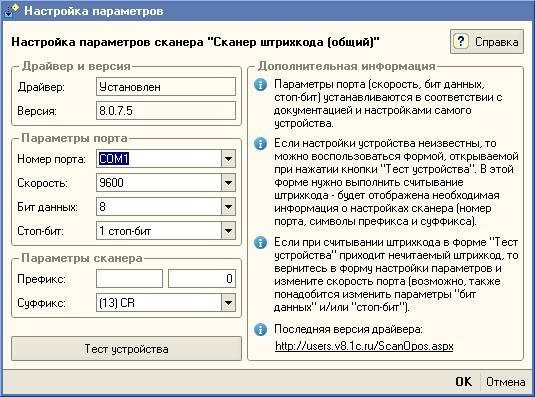Click info icon beside latest driver version

click(260, 329)
